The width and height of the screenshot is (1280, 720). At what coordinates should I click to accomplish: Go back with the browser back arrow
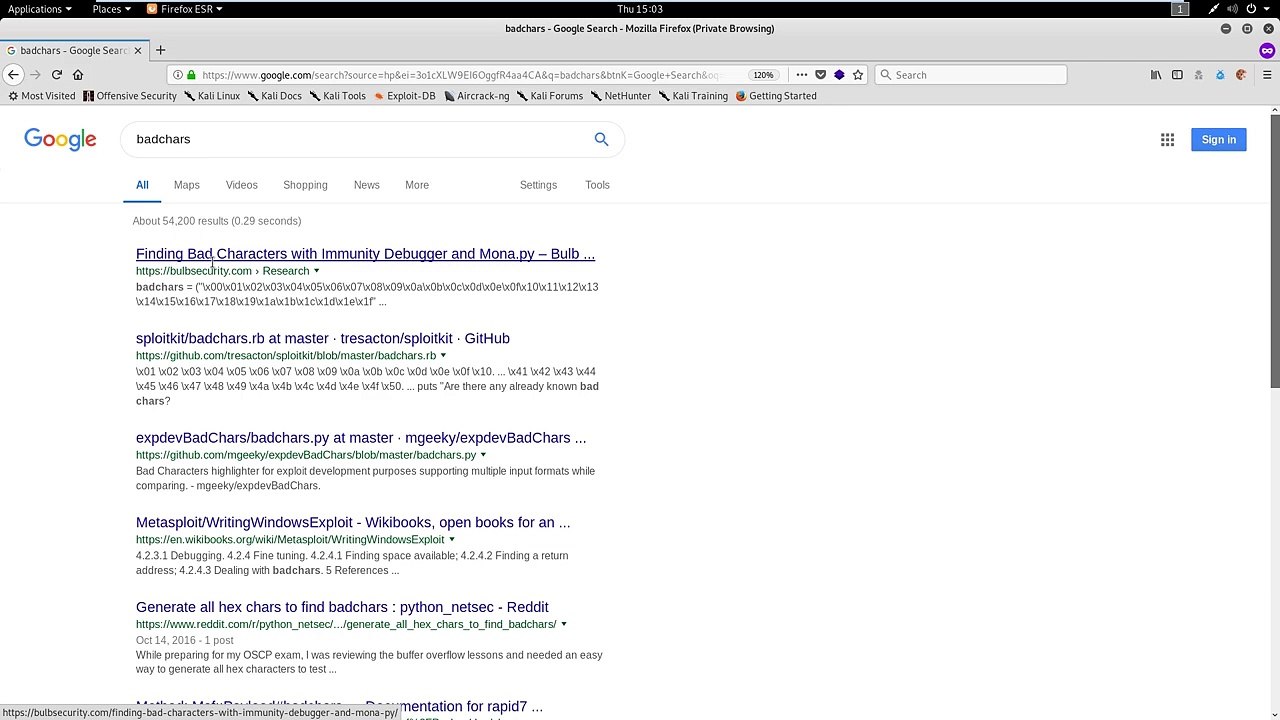[x=13, y=75]
